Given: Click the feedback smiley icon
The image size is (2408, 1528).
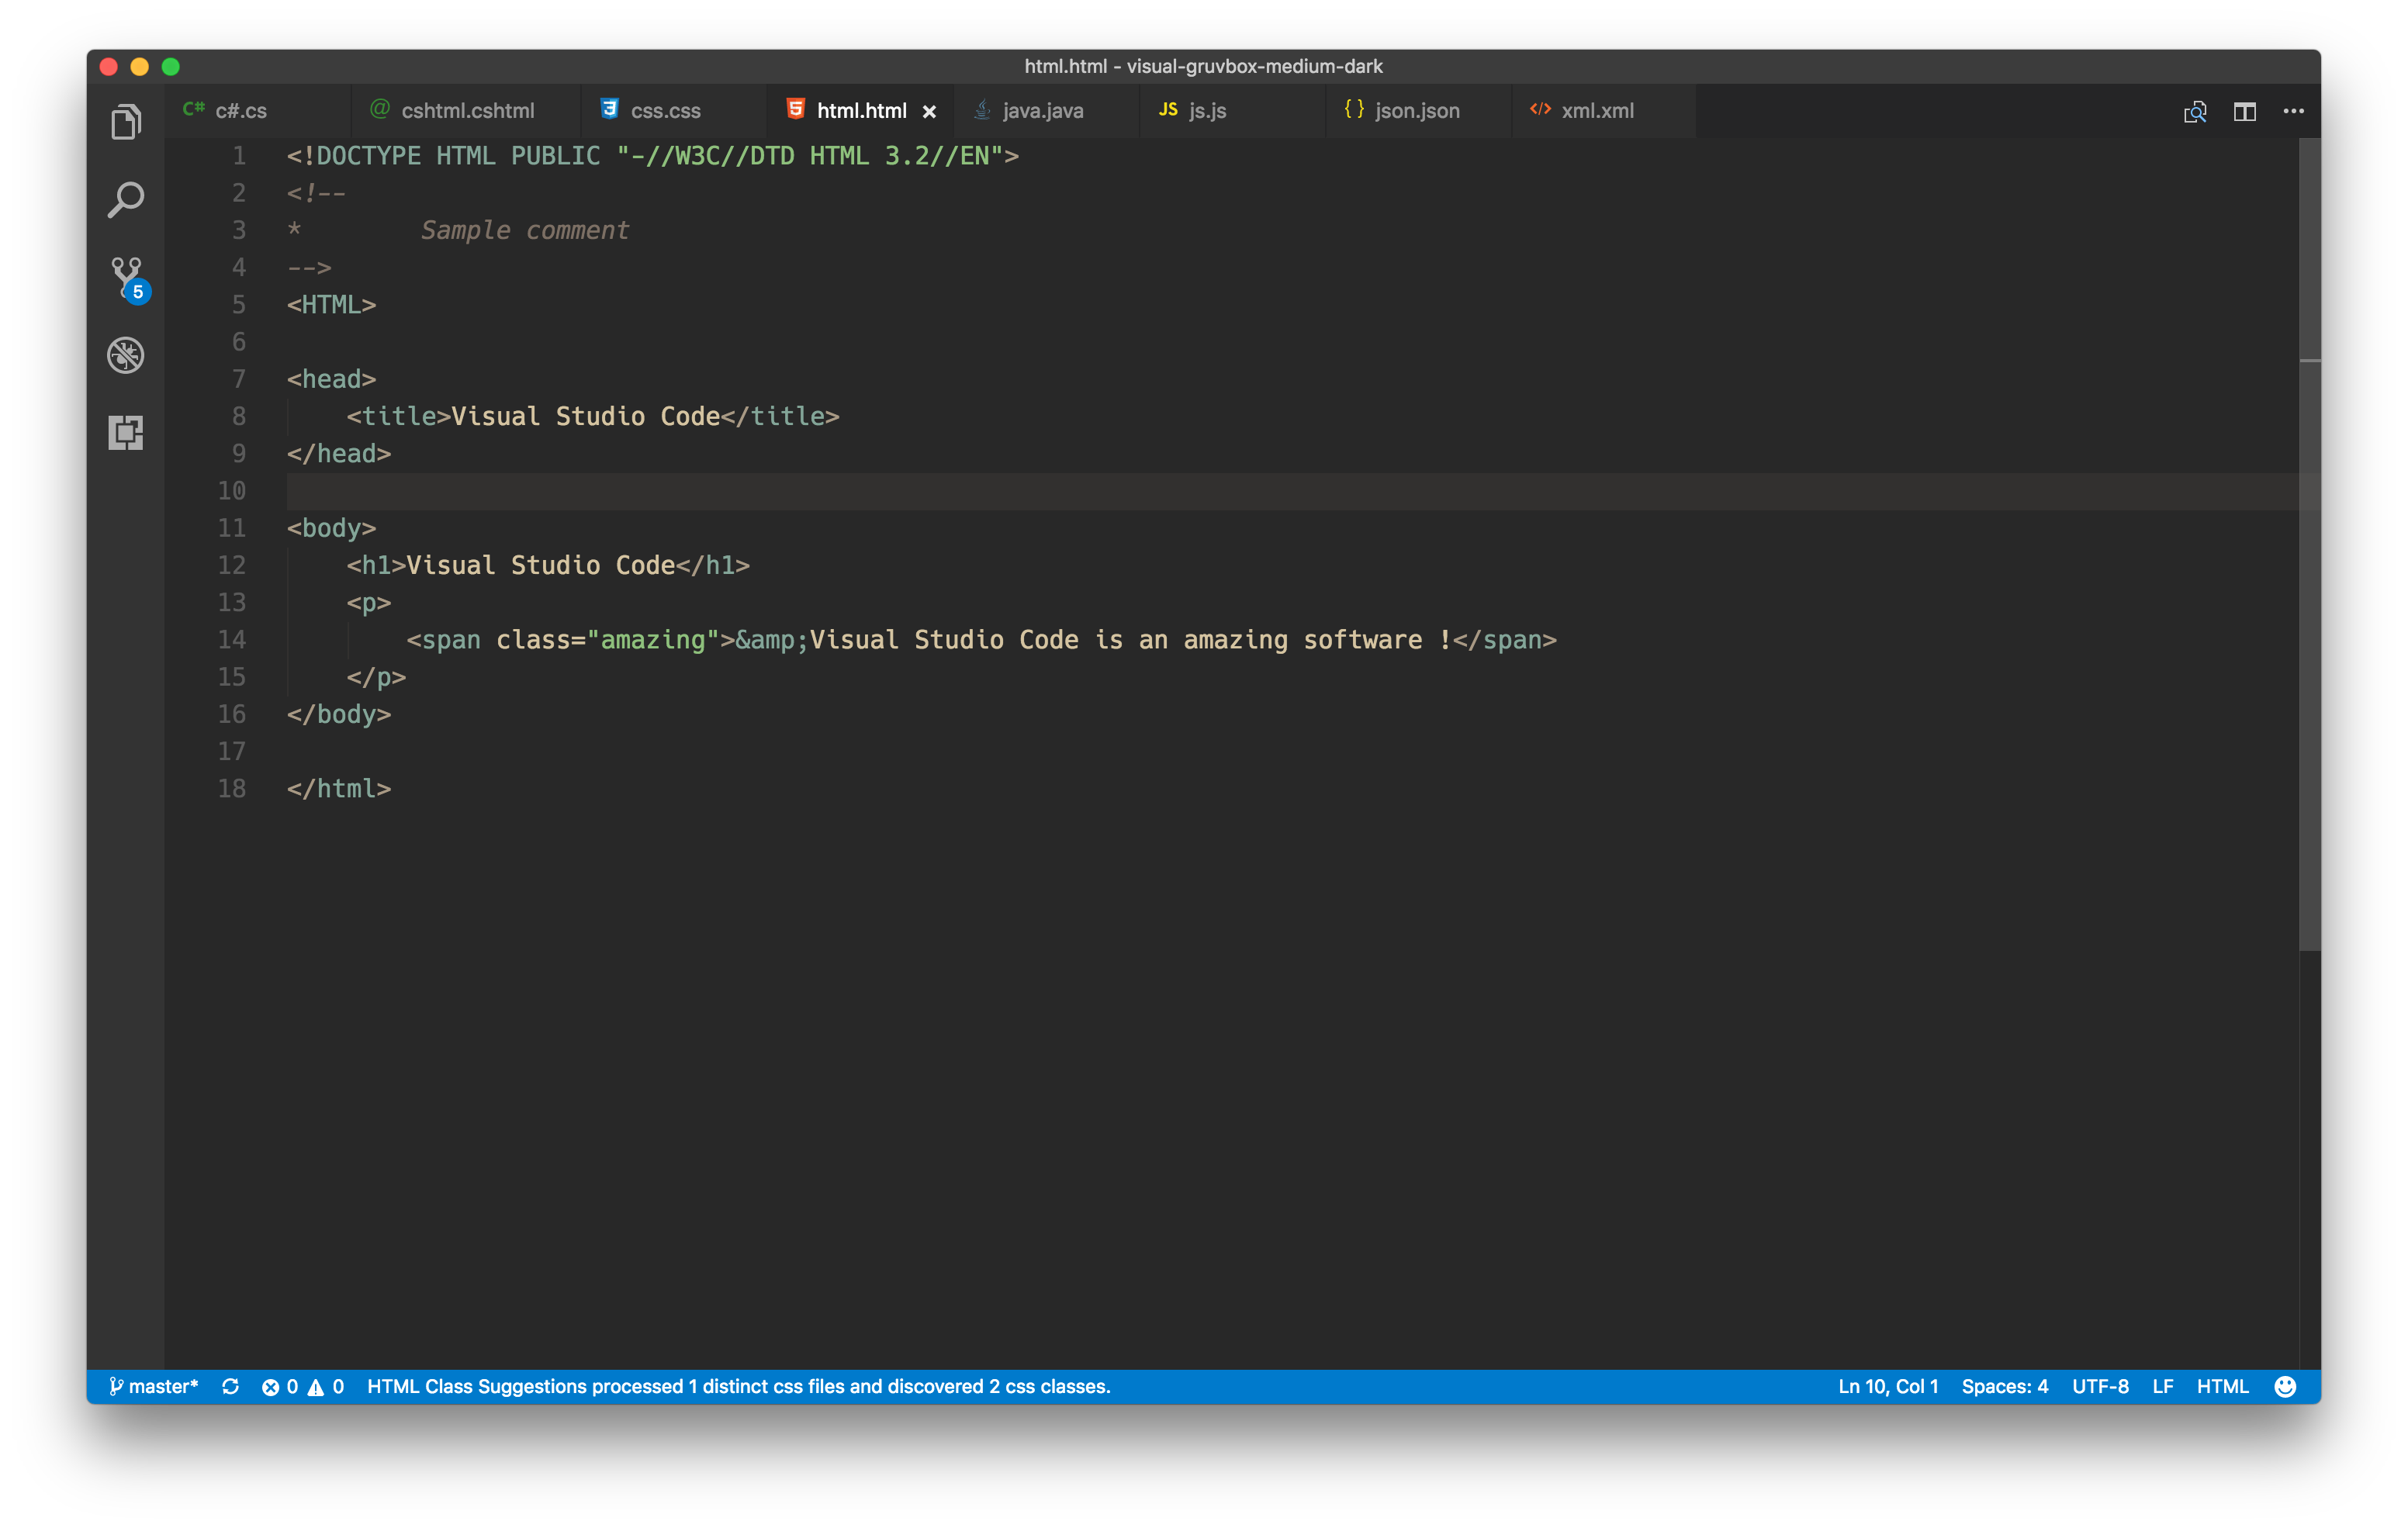Looking at the screenshot, I should 2284,1386.
